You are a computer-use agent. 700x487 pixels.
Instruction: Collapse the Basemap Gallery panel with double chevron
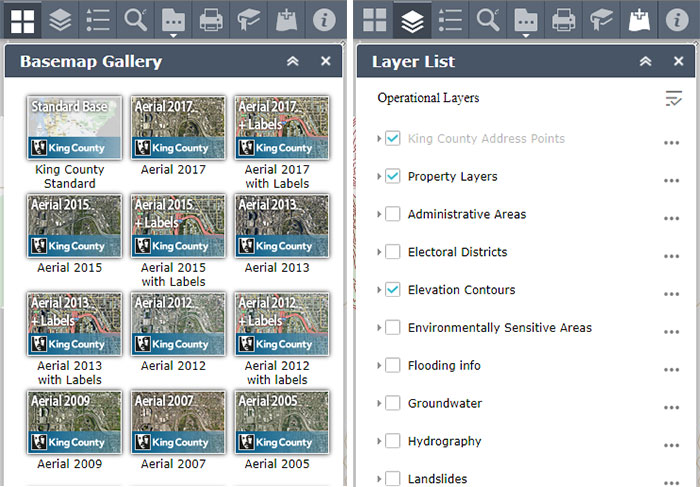point(293,62)
